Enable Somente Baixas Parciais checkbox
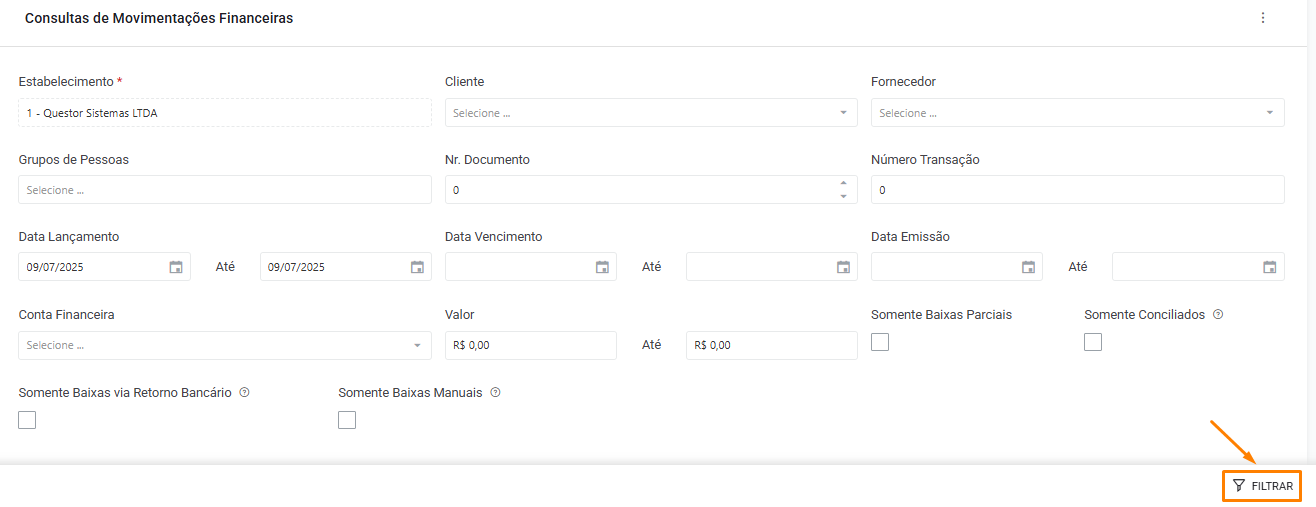The image size is (1316, 507). point(880,342)
